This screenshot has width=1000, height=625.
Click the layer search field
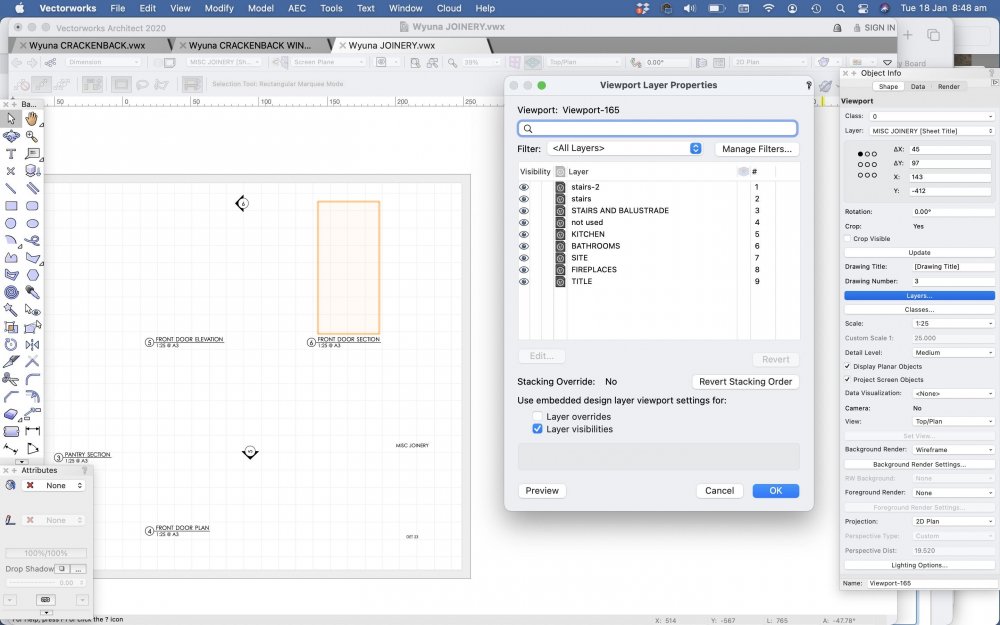click(x=657, y=129)
